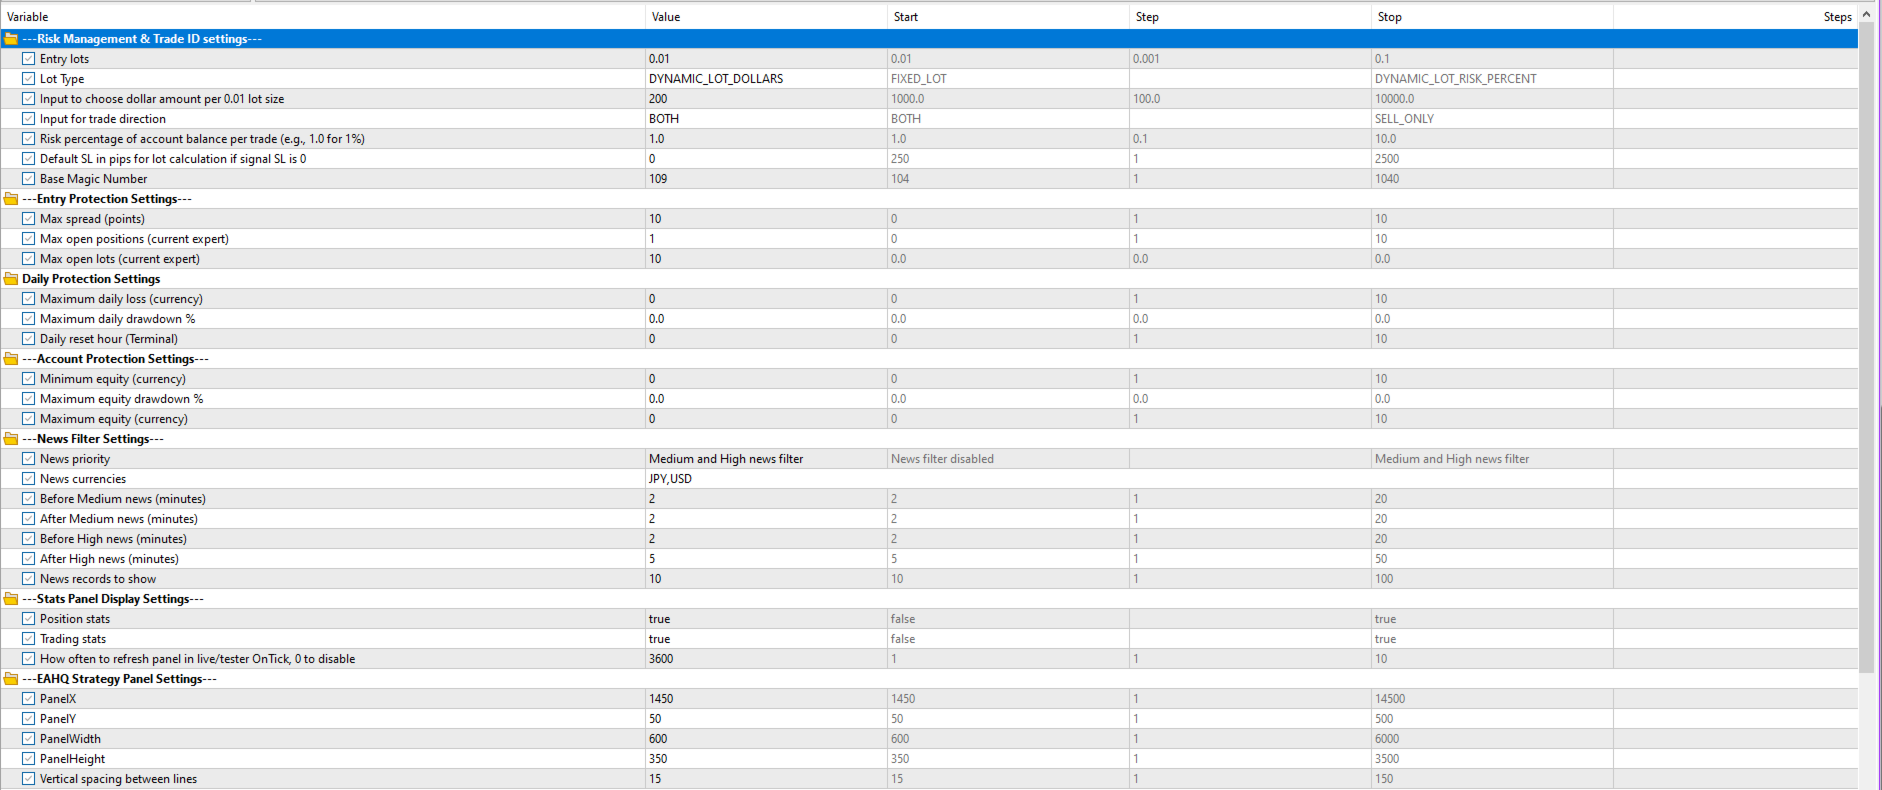Edit Base Magic Number value 109
The height and width of the screenshot is (790, 1882).
766,179
